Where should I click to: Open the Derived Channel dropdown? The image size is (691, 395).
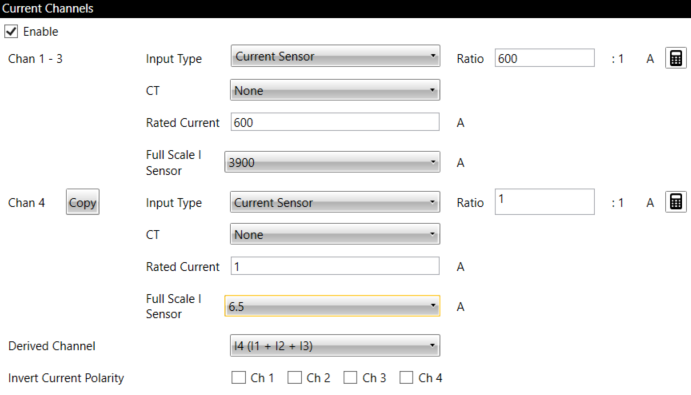pyautogui.click(x=335, y=346)
